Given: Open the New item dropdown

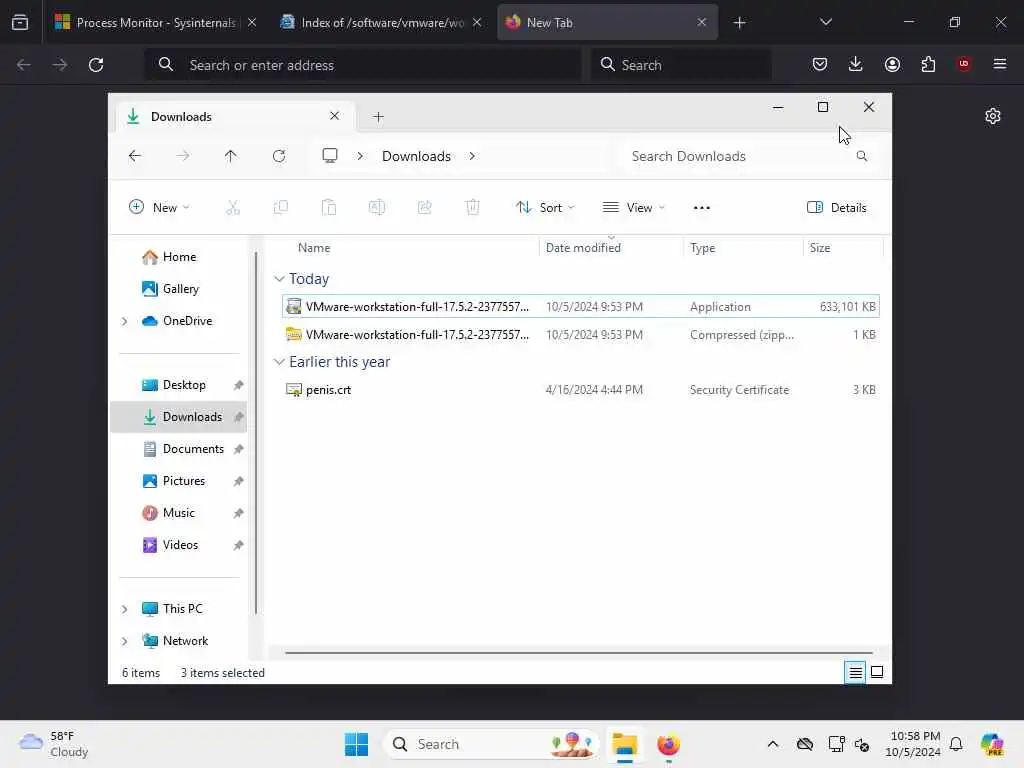Looking at the screenshot, I should tap(159, 208).
